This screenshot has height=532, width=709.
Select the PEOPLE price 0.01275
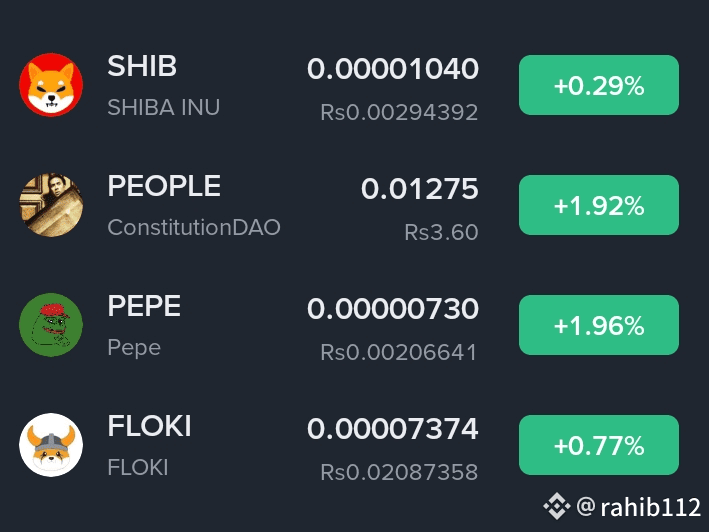coord(420,188)
